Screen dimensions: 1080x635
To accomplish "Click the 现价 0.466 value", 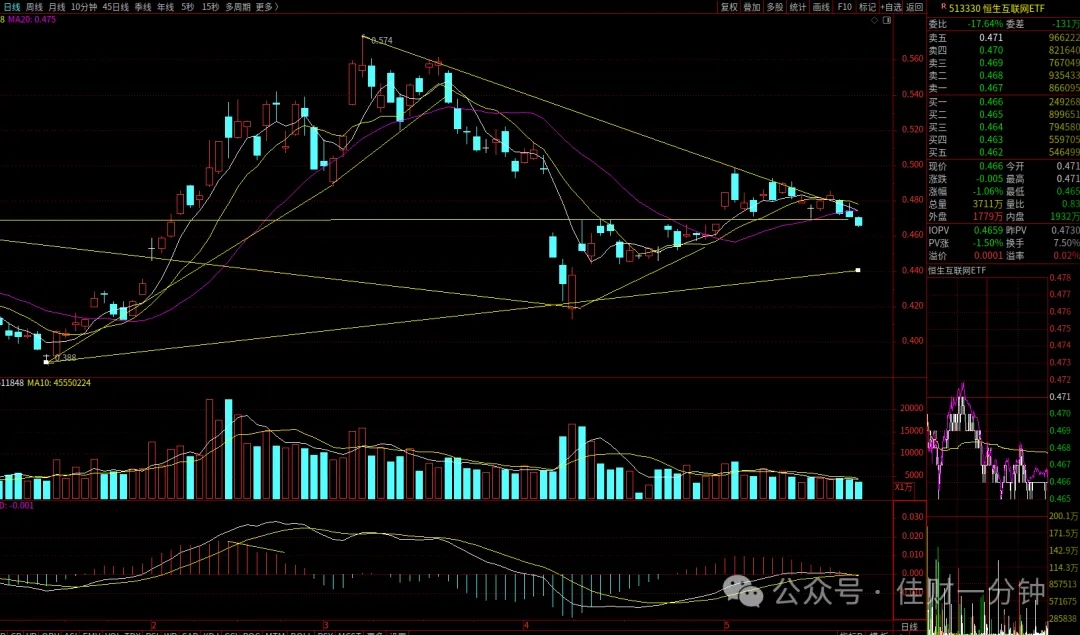I will tap(991, 166).
